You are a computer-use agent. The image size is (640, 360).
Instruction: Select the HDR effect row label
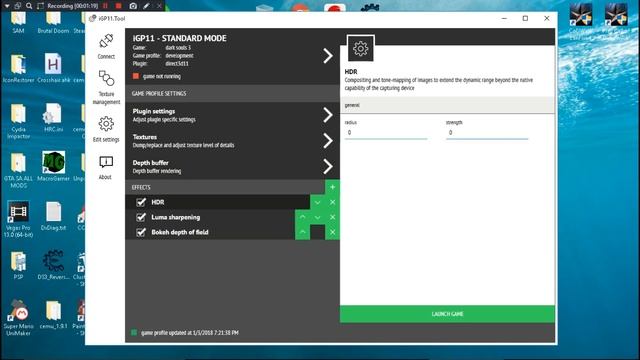tap(158, 202)
